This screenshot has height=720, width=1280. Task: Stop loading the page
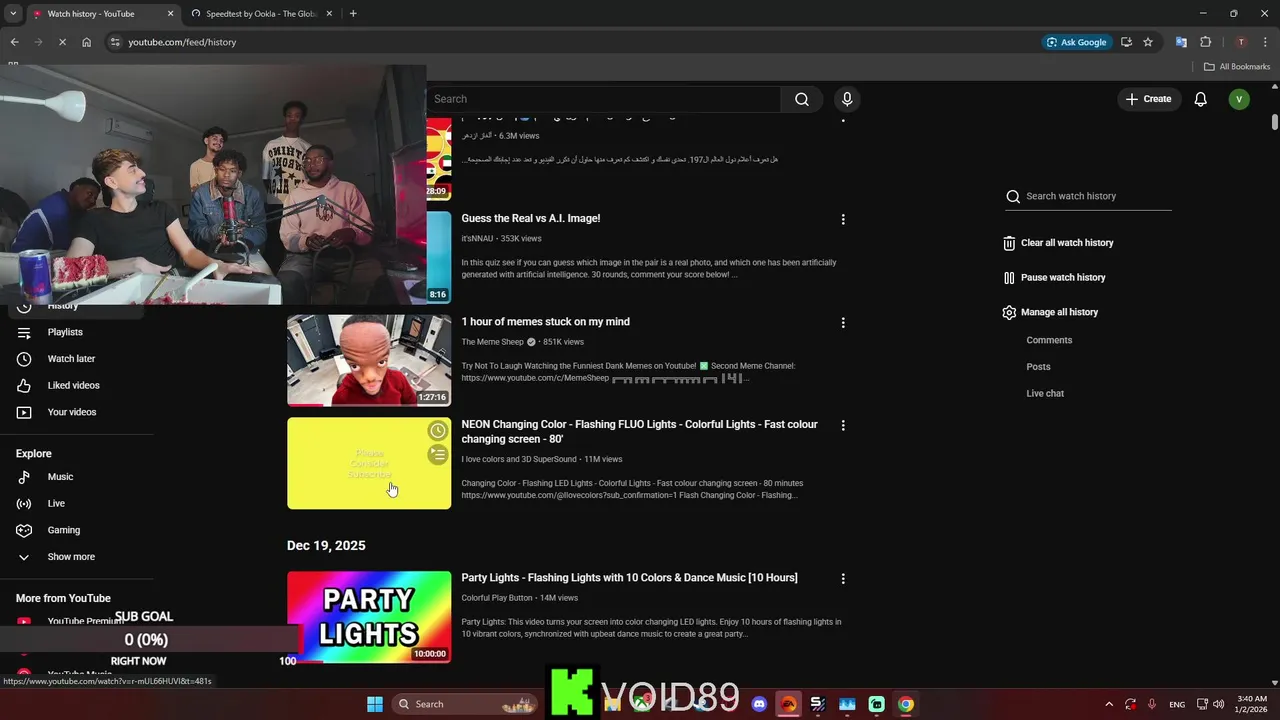[x=62, y=42]
